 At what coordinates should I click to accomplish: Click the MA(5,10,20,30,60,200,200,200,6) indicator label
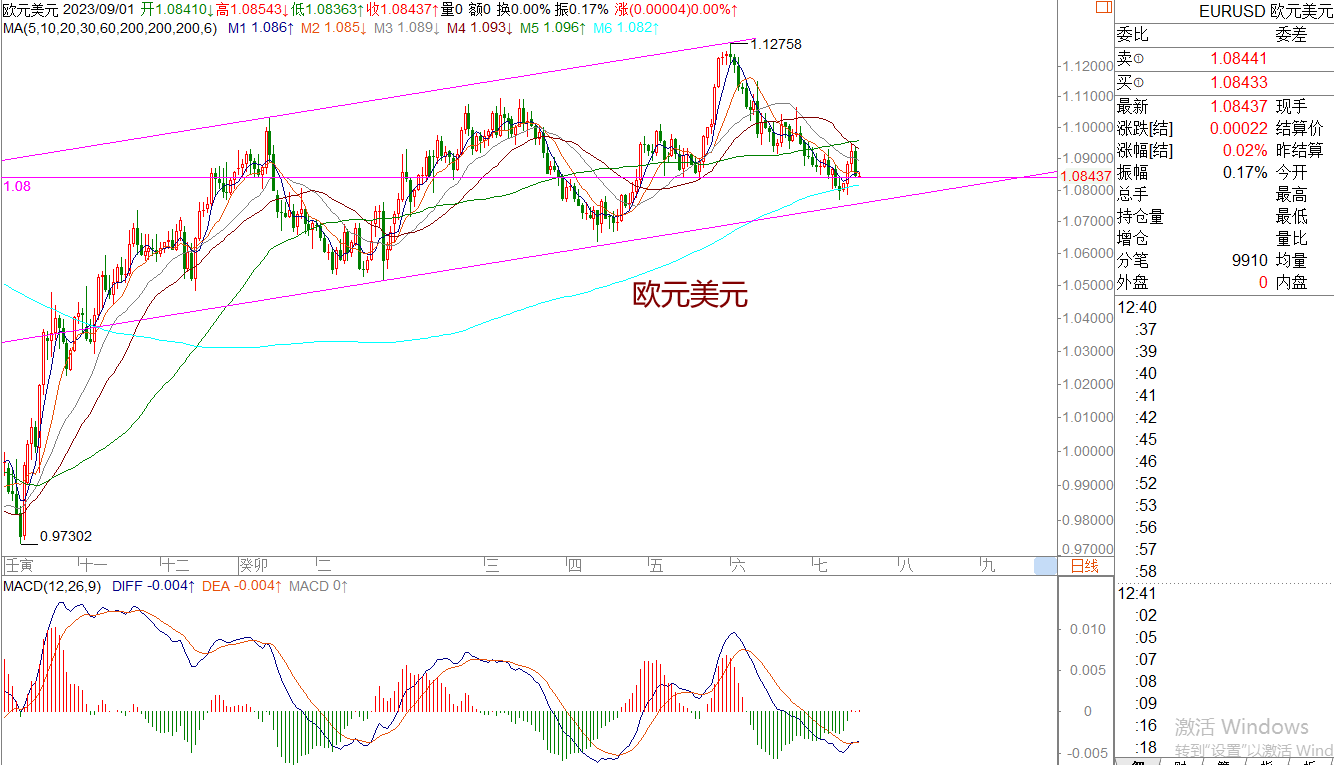coord(110,27)
